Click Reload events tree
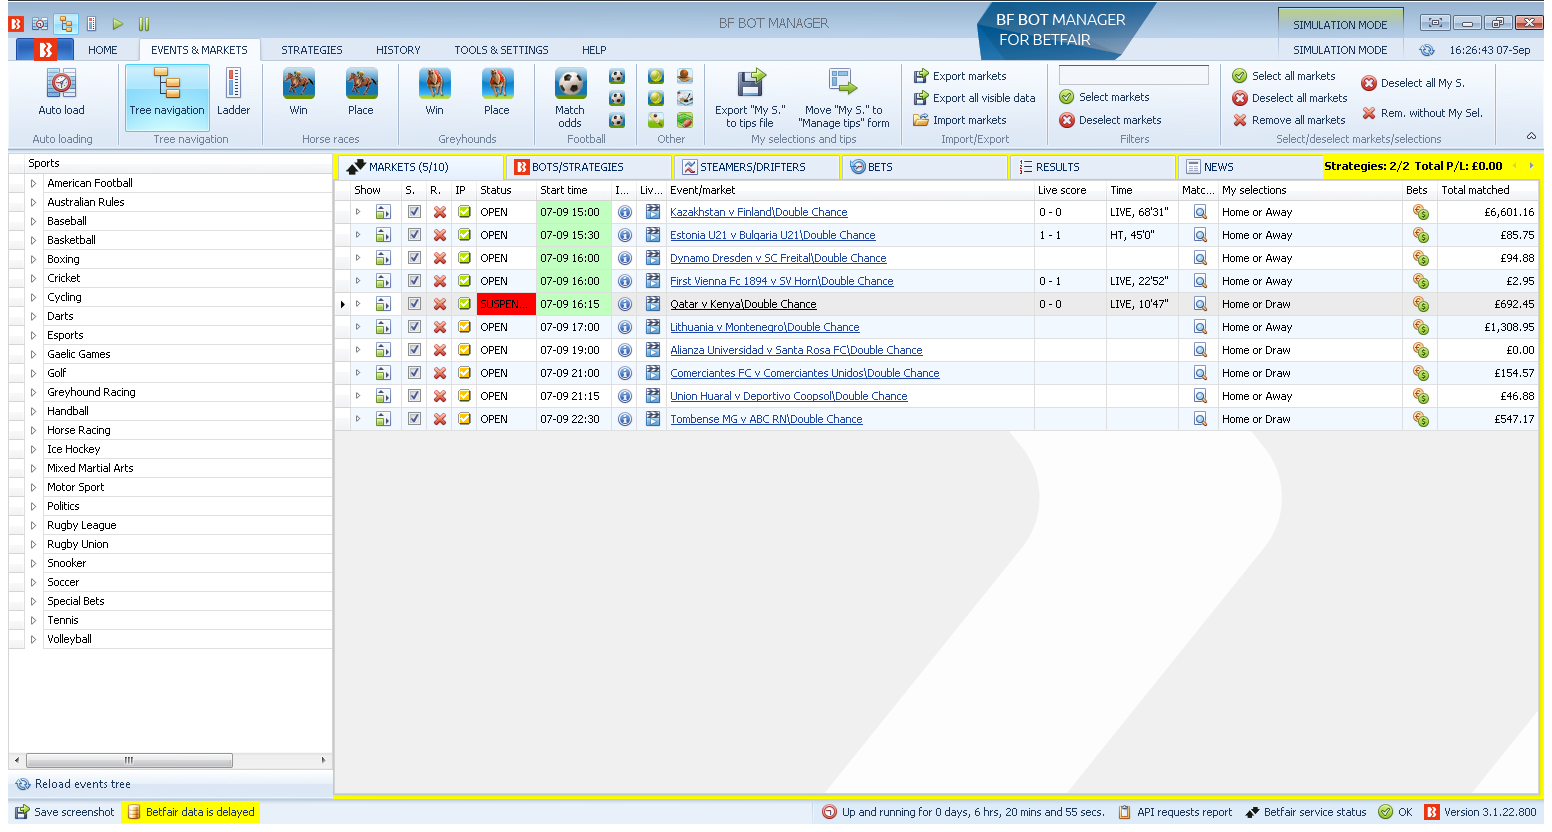The height and width of the screenshot is (832, 1552). click(73, 784)
